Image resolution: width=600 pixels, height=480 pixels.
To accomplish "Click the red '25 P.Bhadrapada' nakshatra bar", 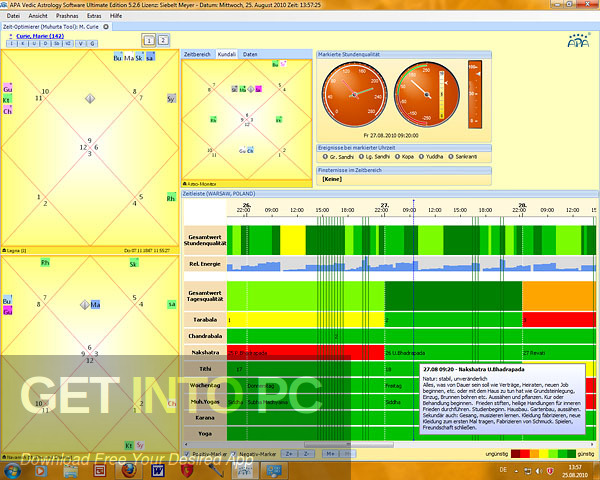I will click(306, 353).
